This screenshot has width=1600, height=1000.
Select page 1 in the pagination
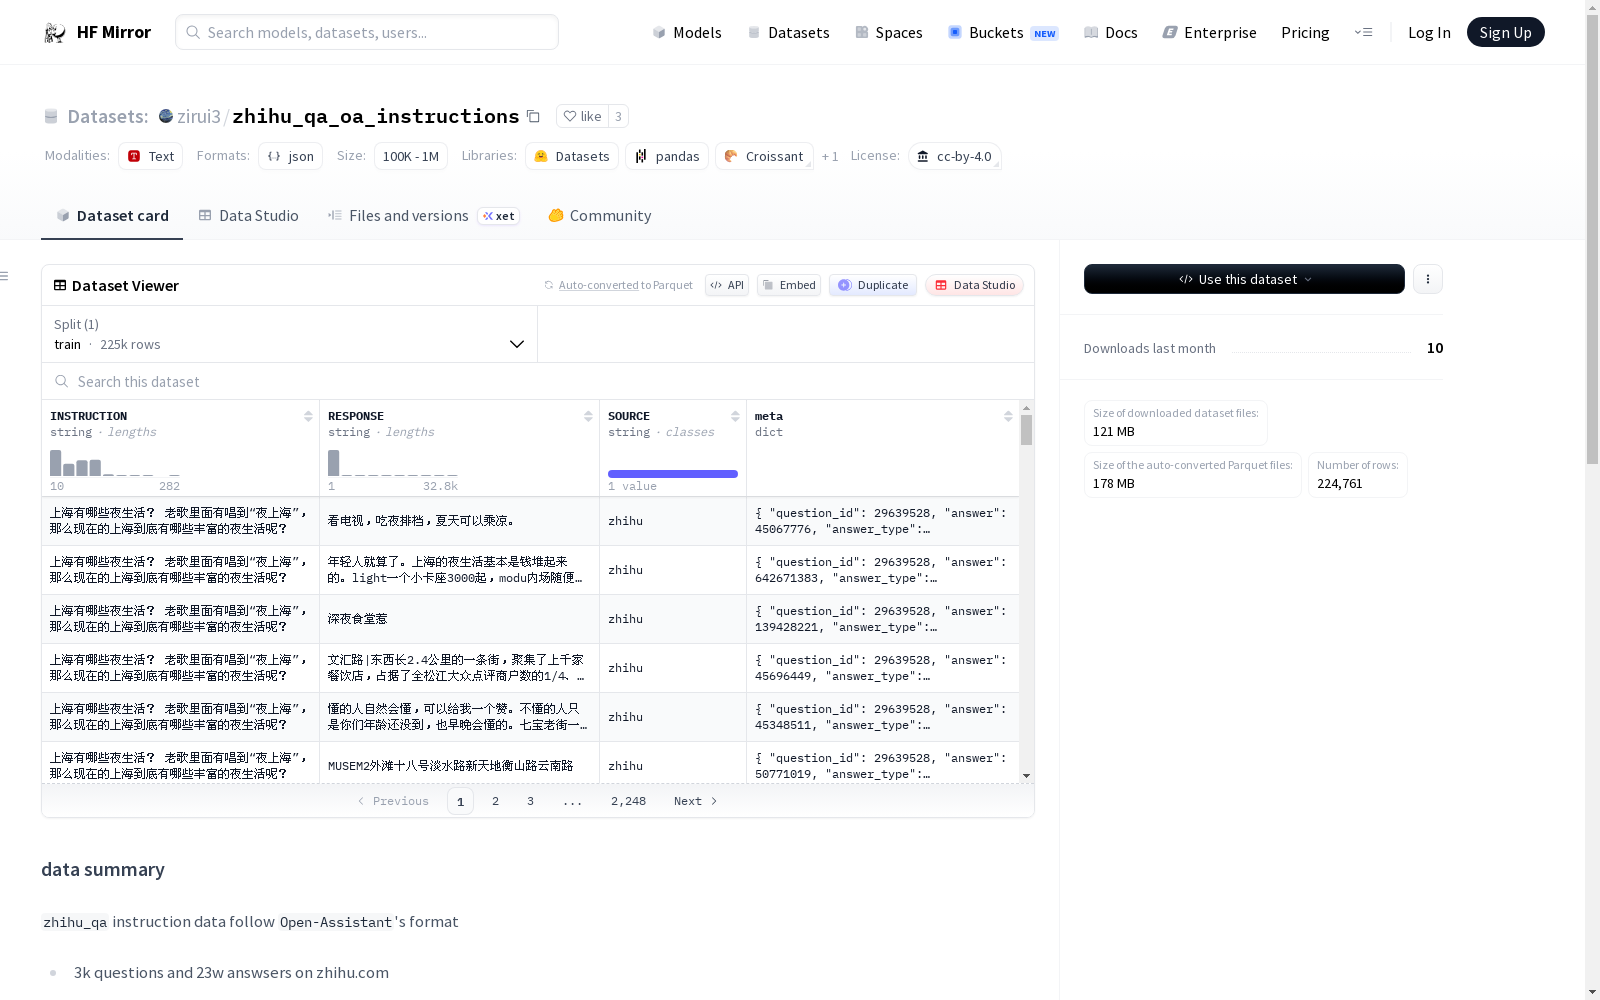(460, 801)
